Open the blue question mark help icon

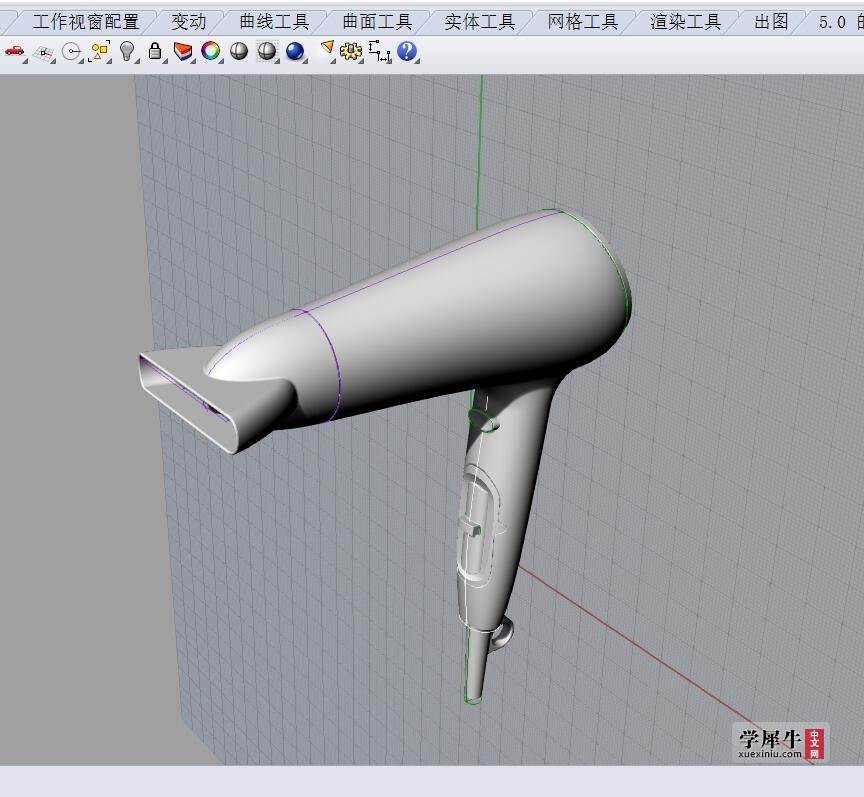[x=407, y=51]
